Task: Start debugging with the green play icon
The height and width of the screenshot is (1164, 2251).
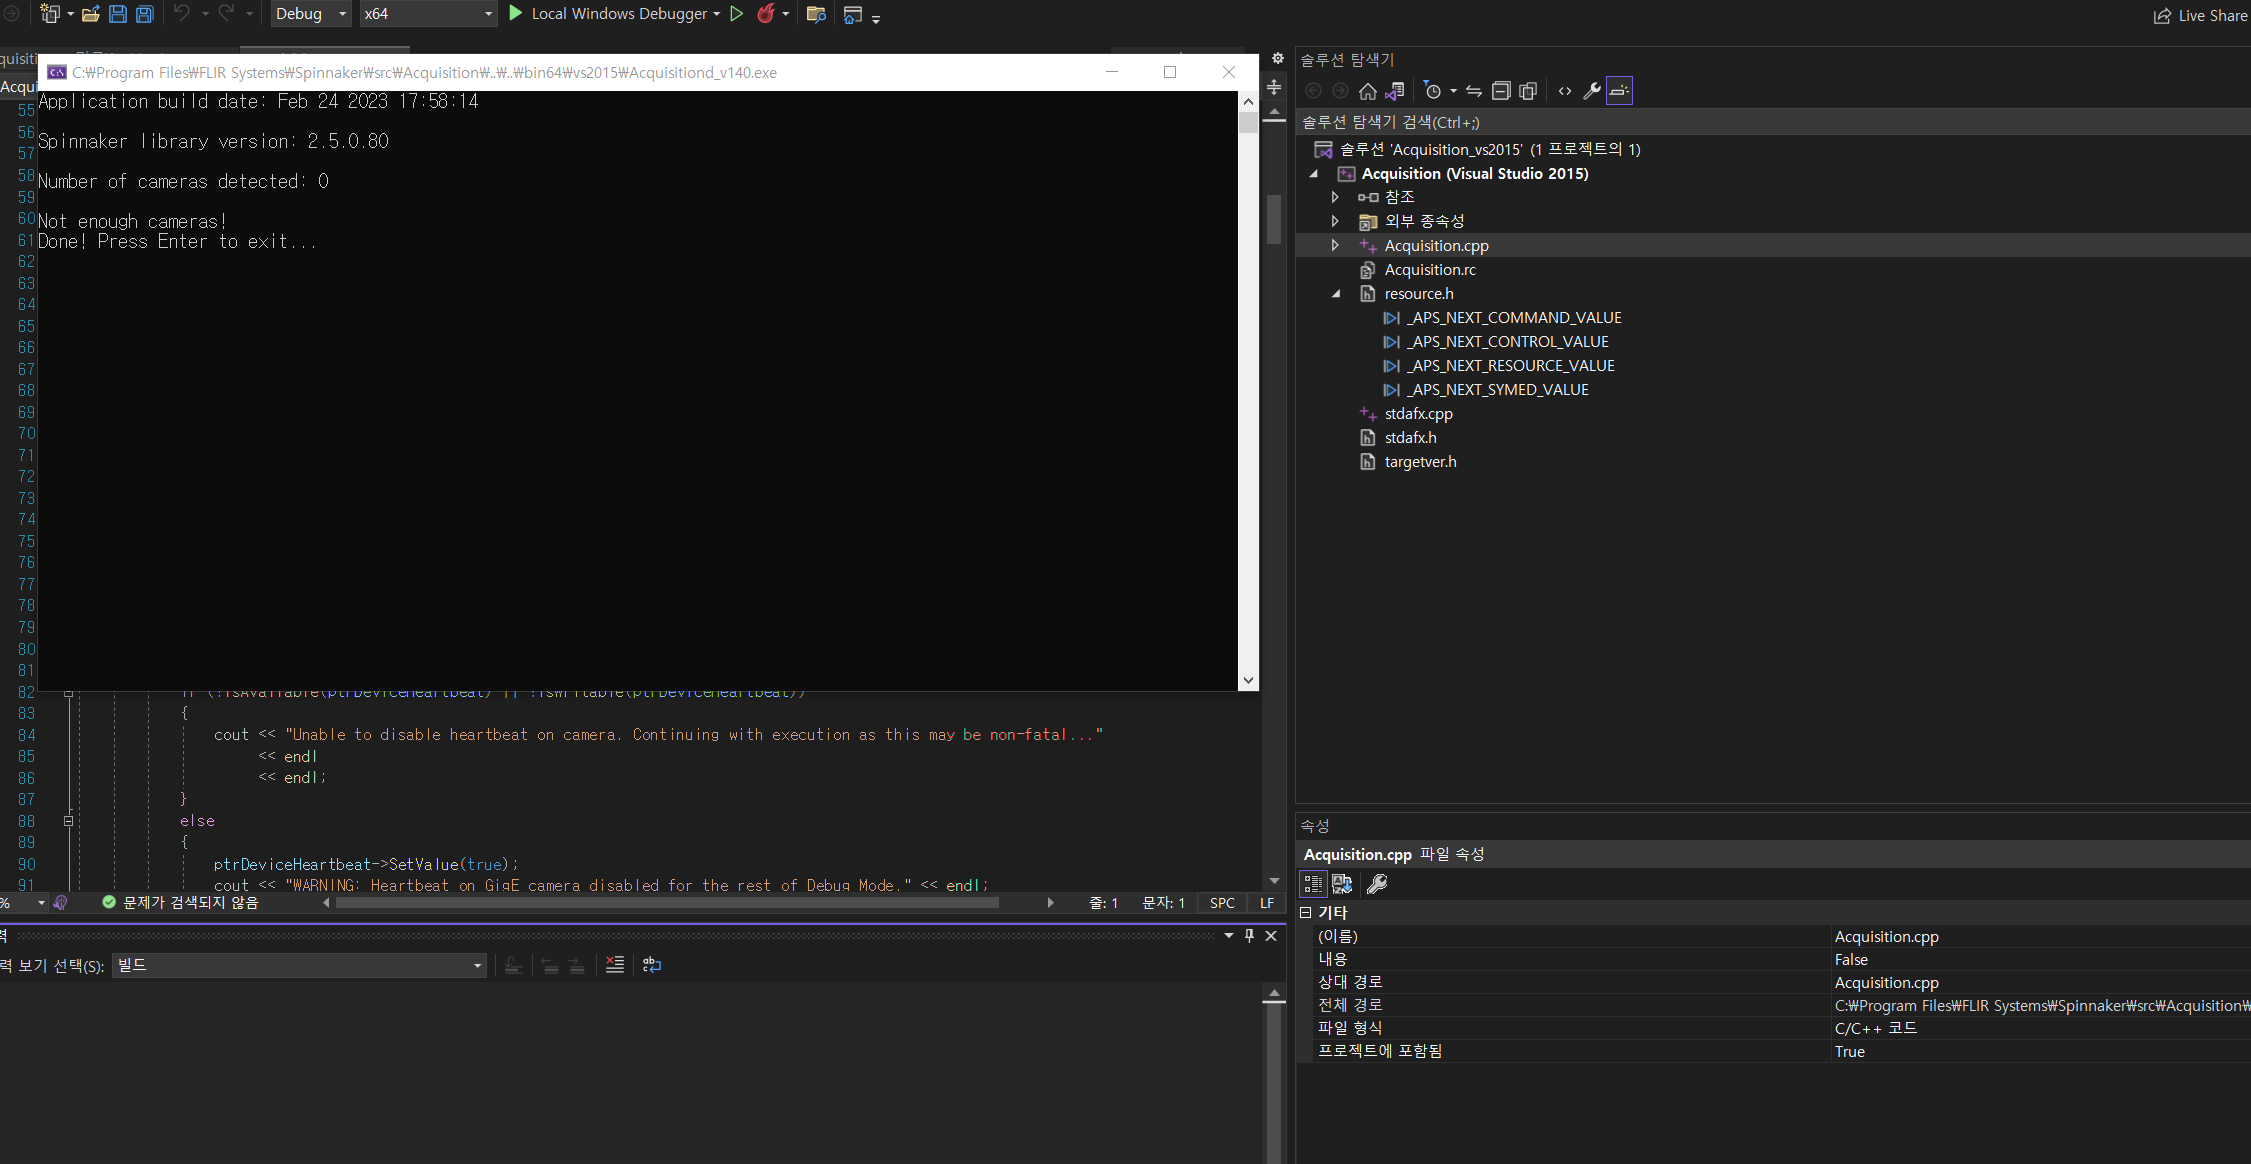Action: click(x=515, y=13)
